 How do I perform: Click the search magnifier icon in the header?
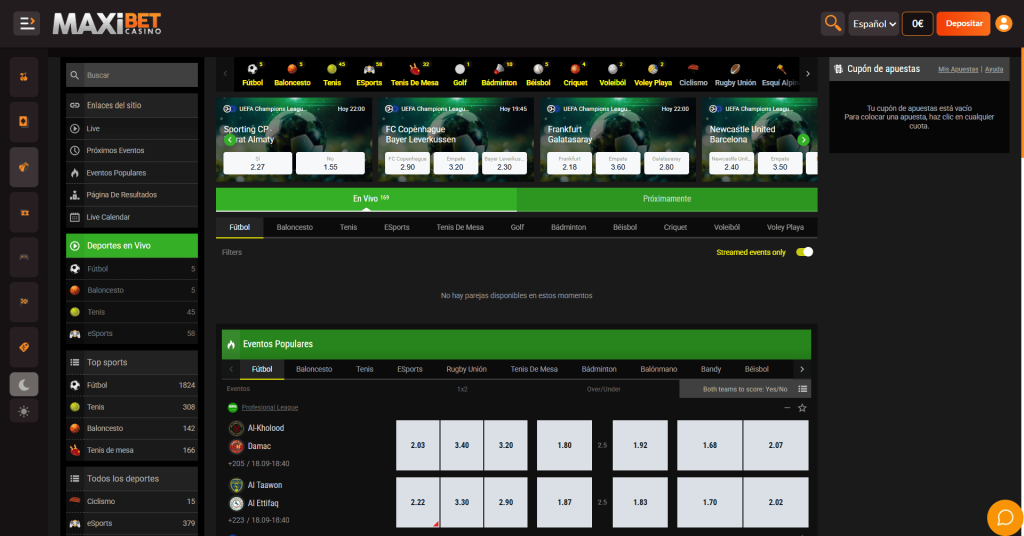click(832, 23)
